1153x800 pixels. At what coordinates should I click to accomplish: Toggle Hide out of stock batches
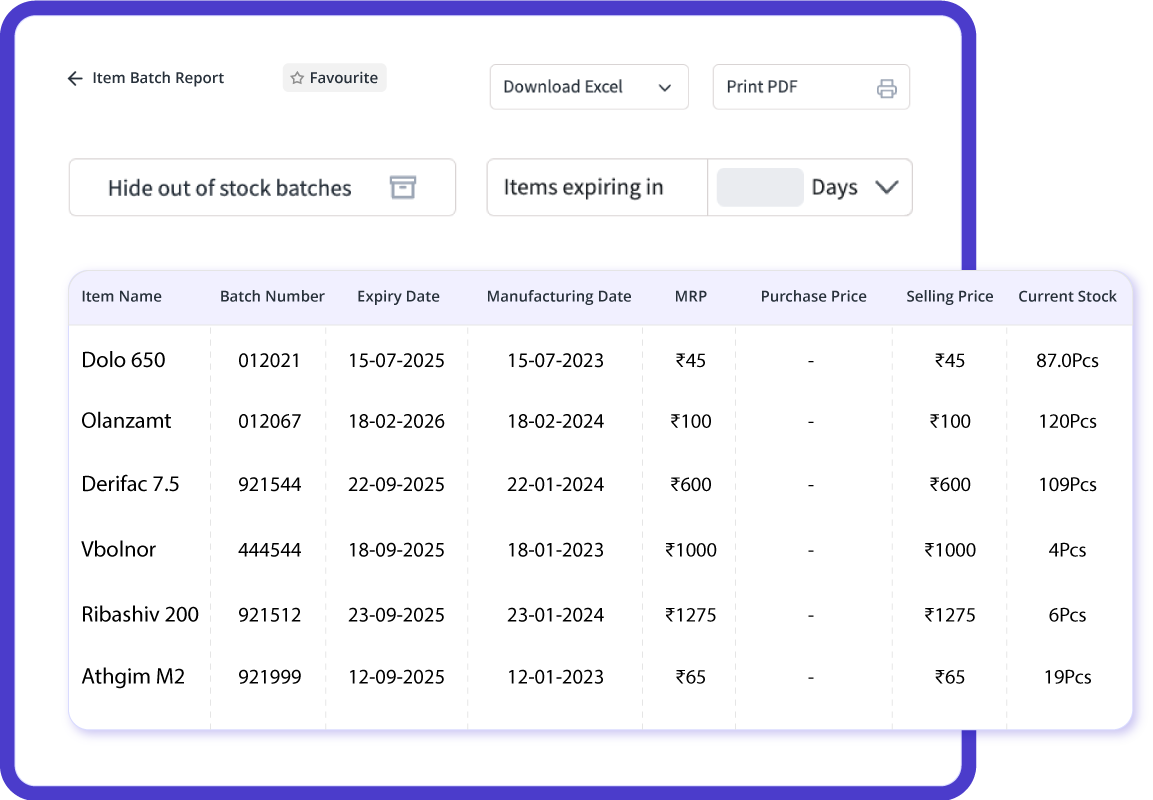[x=263, y=188]
